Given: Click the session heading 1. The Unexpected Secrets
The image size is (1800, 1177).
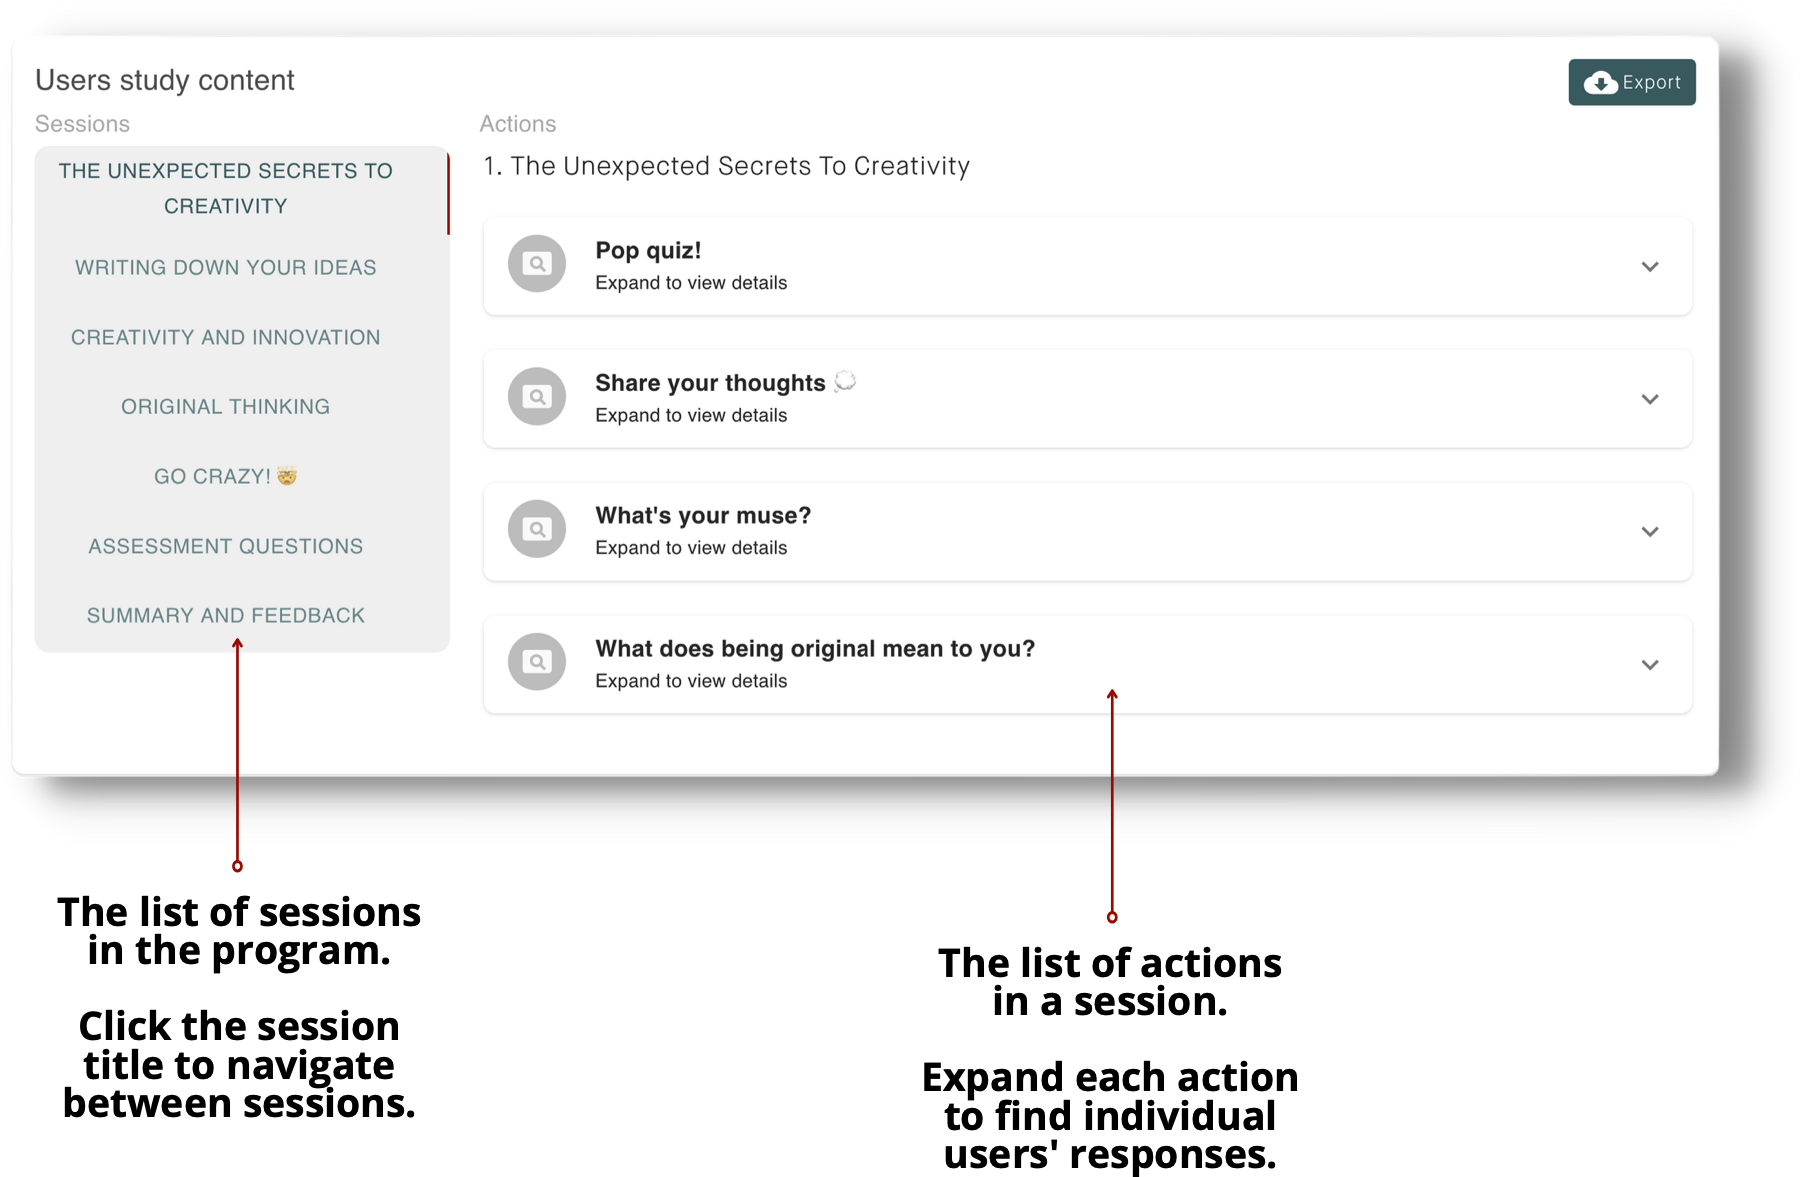Looking at the screenshot, I should [x=727, y=166].
